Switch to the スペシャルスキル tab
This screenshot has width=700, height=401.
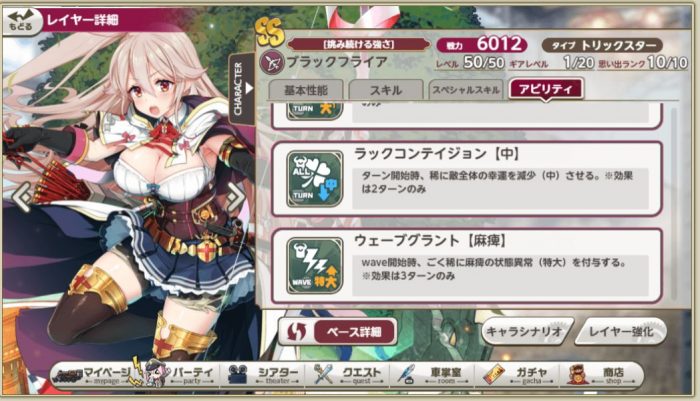coord(466,90)
